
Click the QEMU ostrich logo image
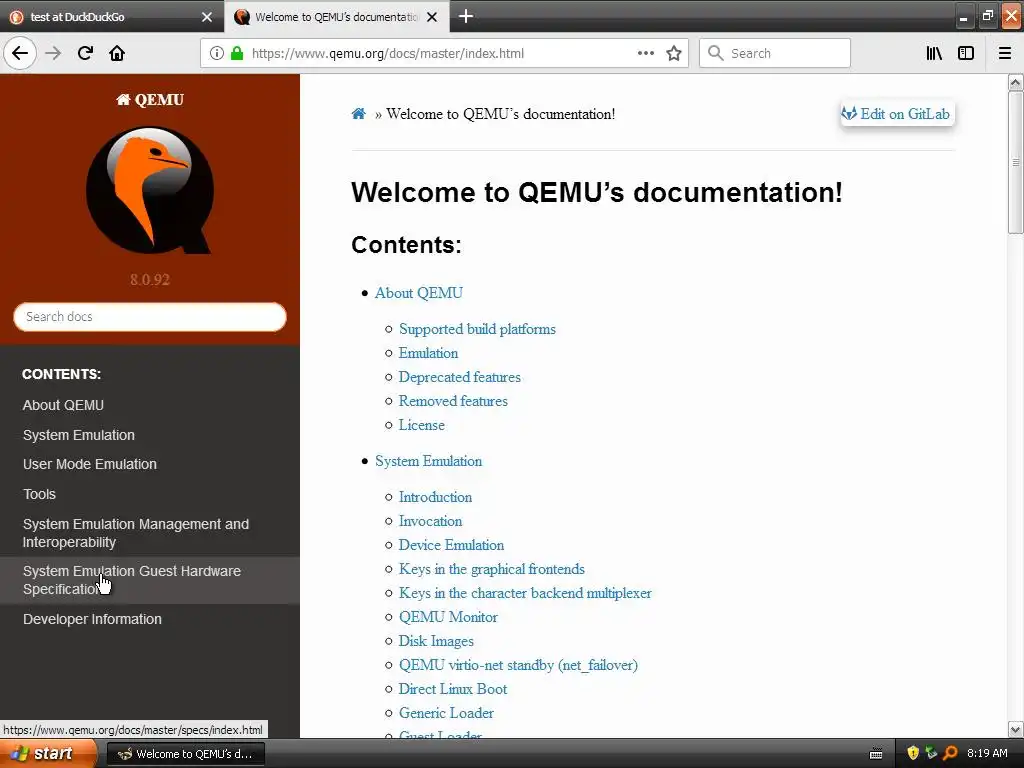coord(150,189)
